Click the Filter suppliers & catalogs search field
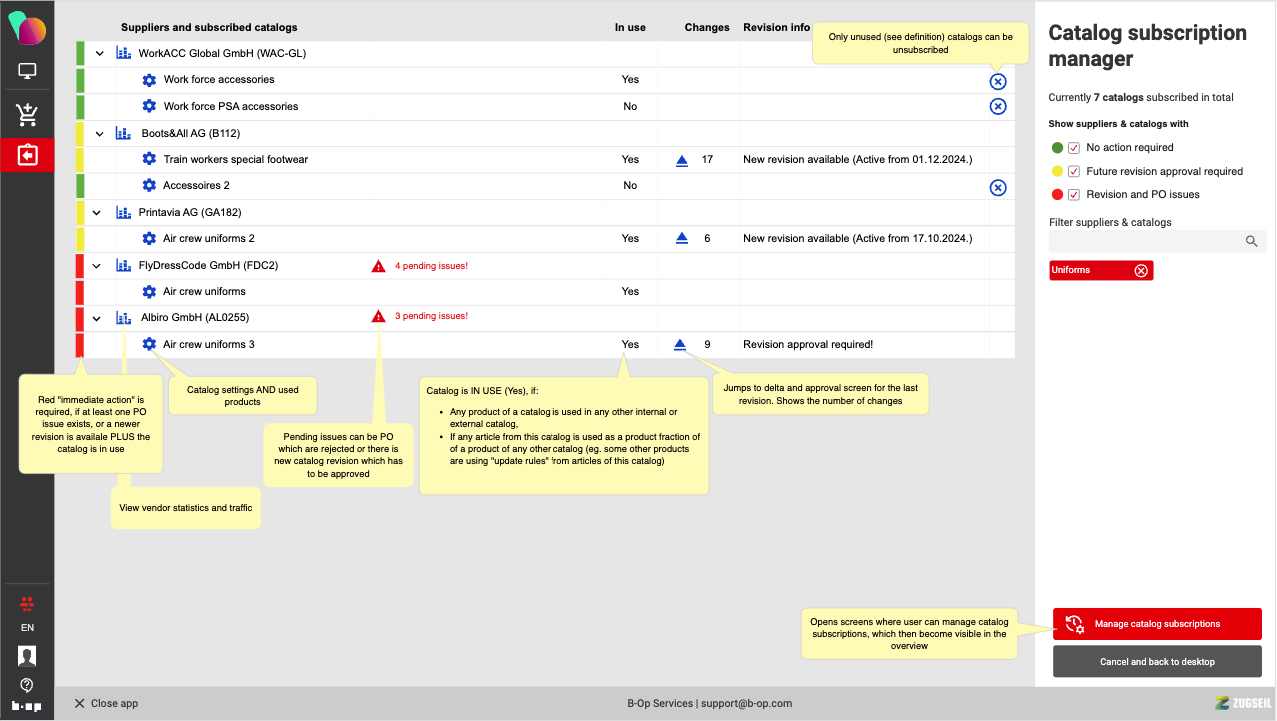1277x721 pixels. (1146, 241)
